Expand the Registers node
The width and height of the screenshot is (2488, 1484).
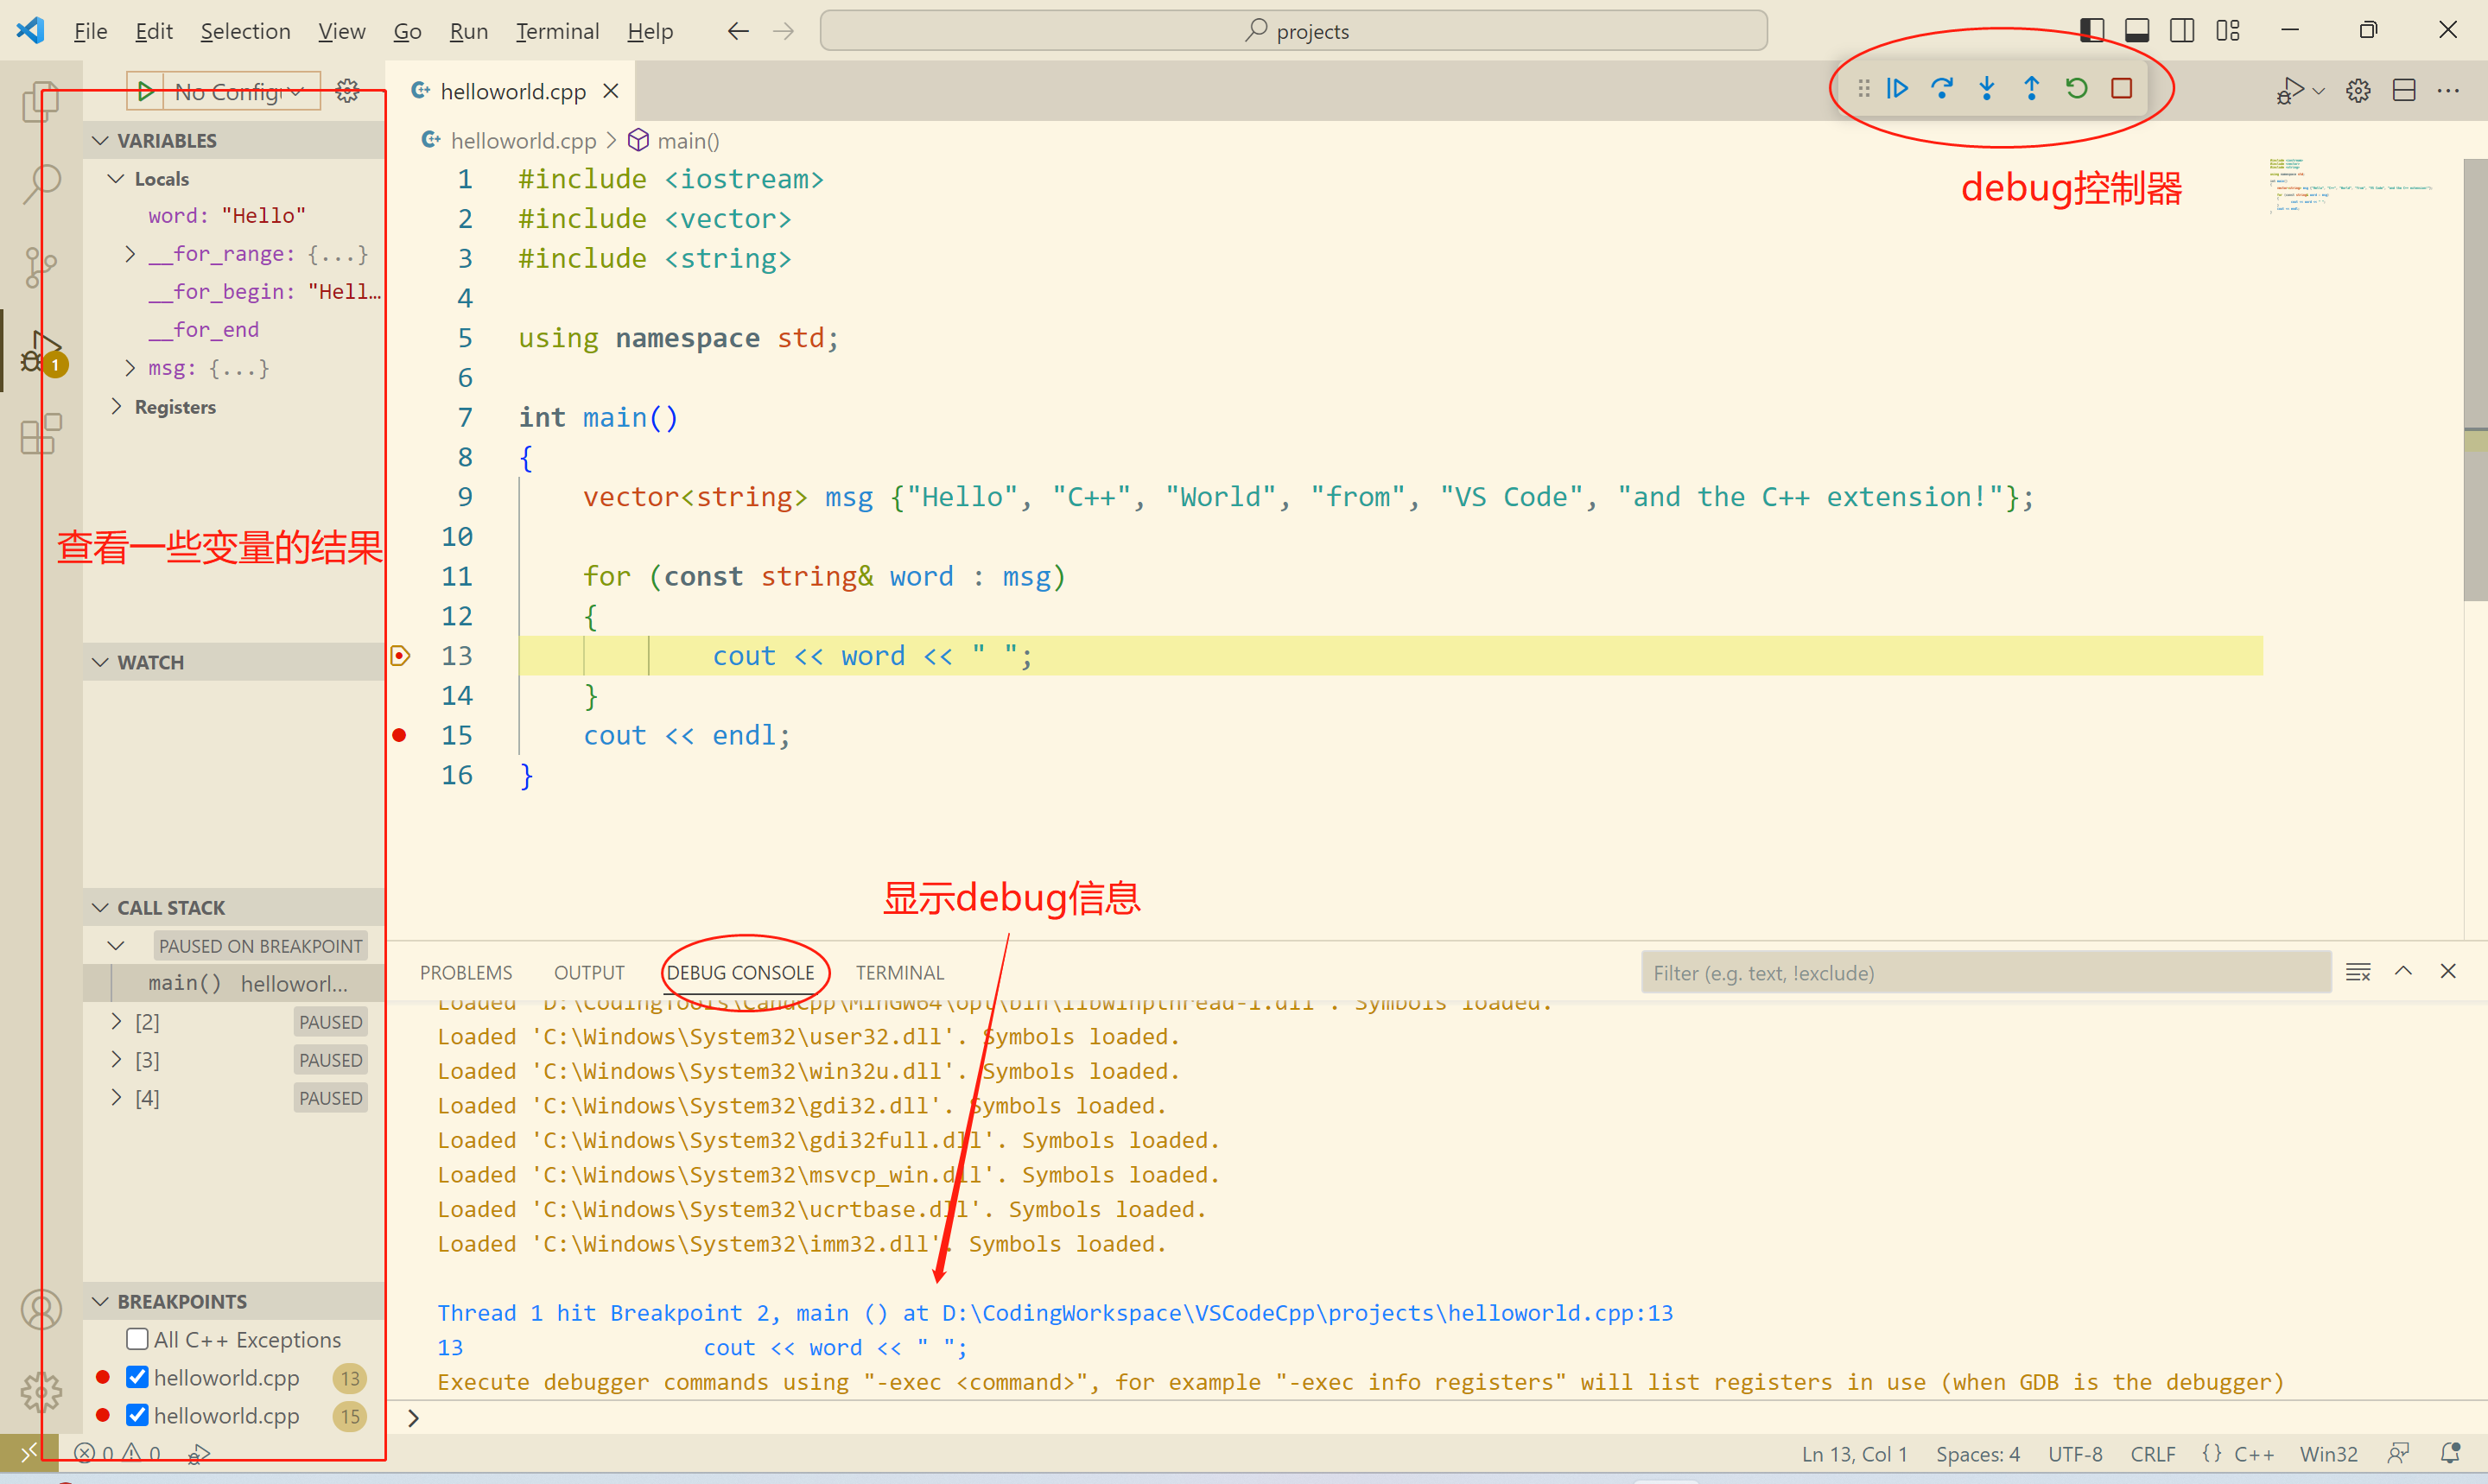(117, 406)
